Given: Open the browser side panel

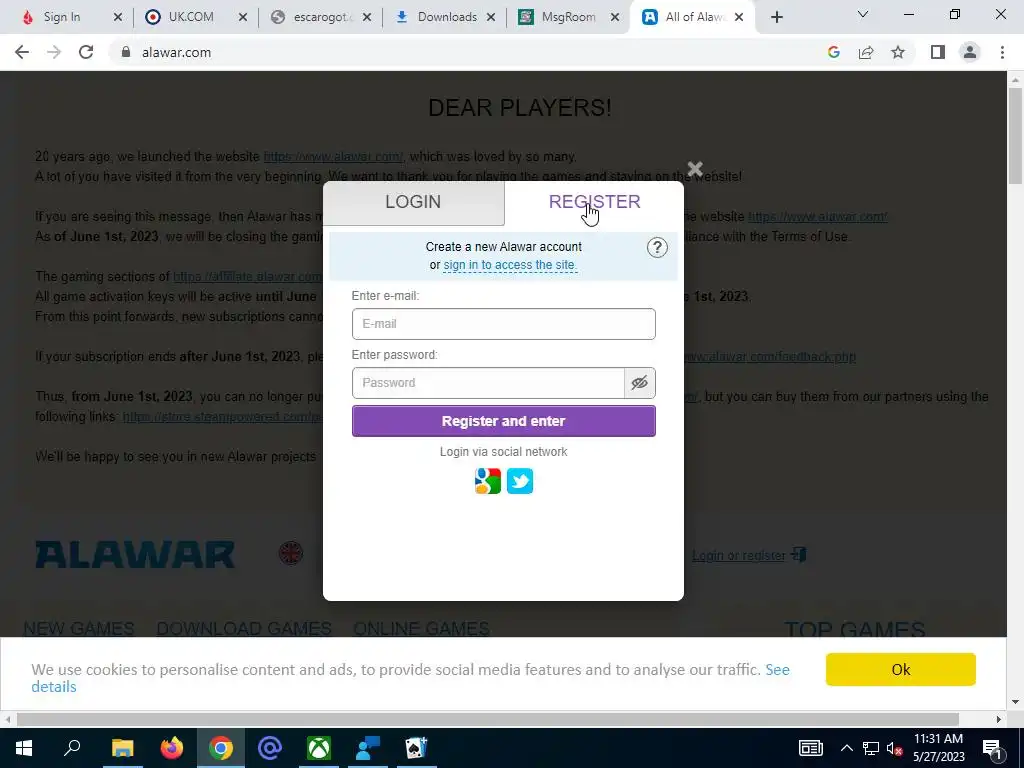Looking at the screenshot, I should (x=938, y=52).
